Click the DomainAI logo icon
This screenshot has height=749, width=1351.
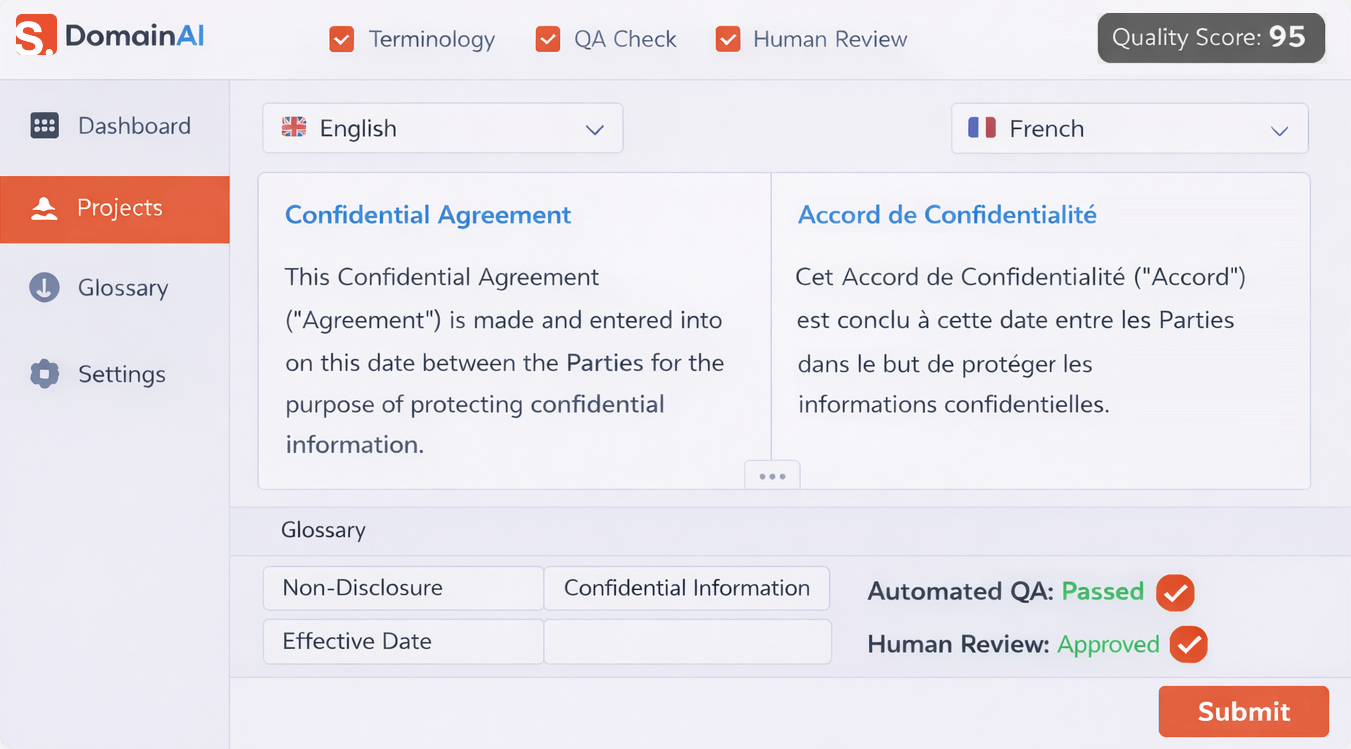click(x=36, y=36)
